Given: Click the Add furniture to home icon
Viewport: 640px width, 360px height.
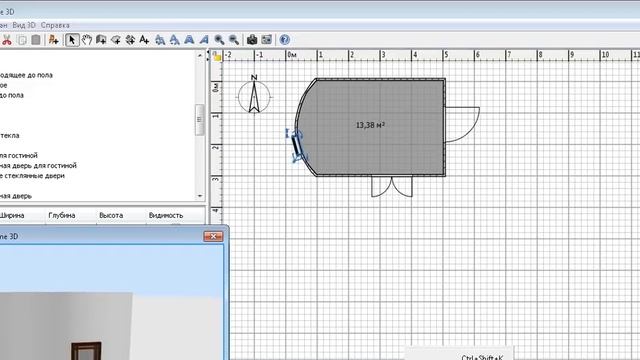Looking at the screenshot, I should [x=53, y=40].
